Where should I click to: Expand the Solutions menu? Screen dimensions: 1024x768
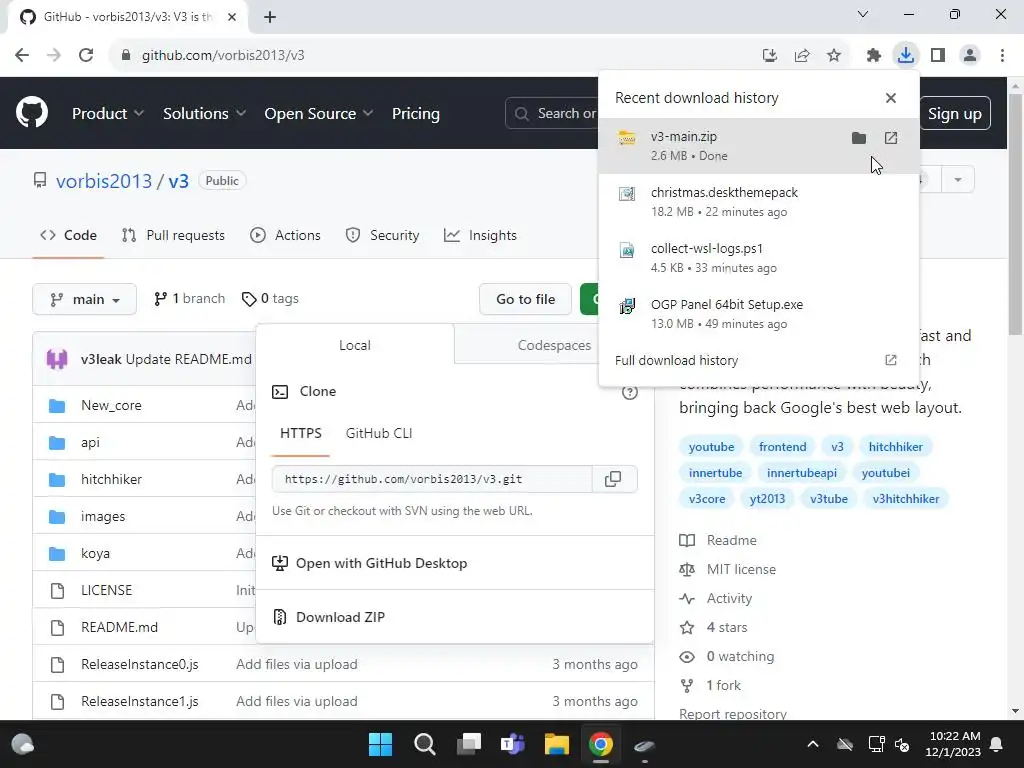pyautogui.click(x=204, y=113)
